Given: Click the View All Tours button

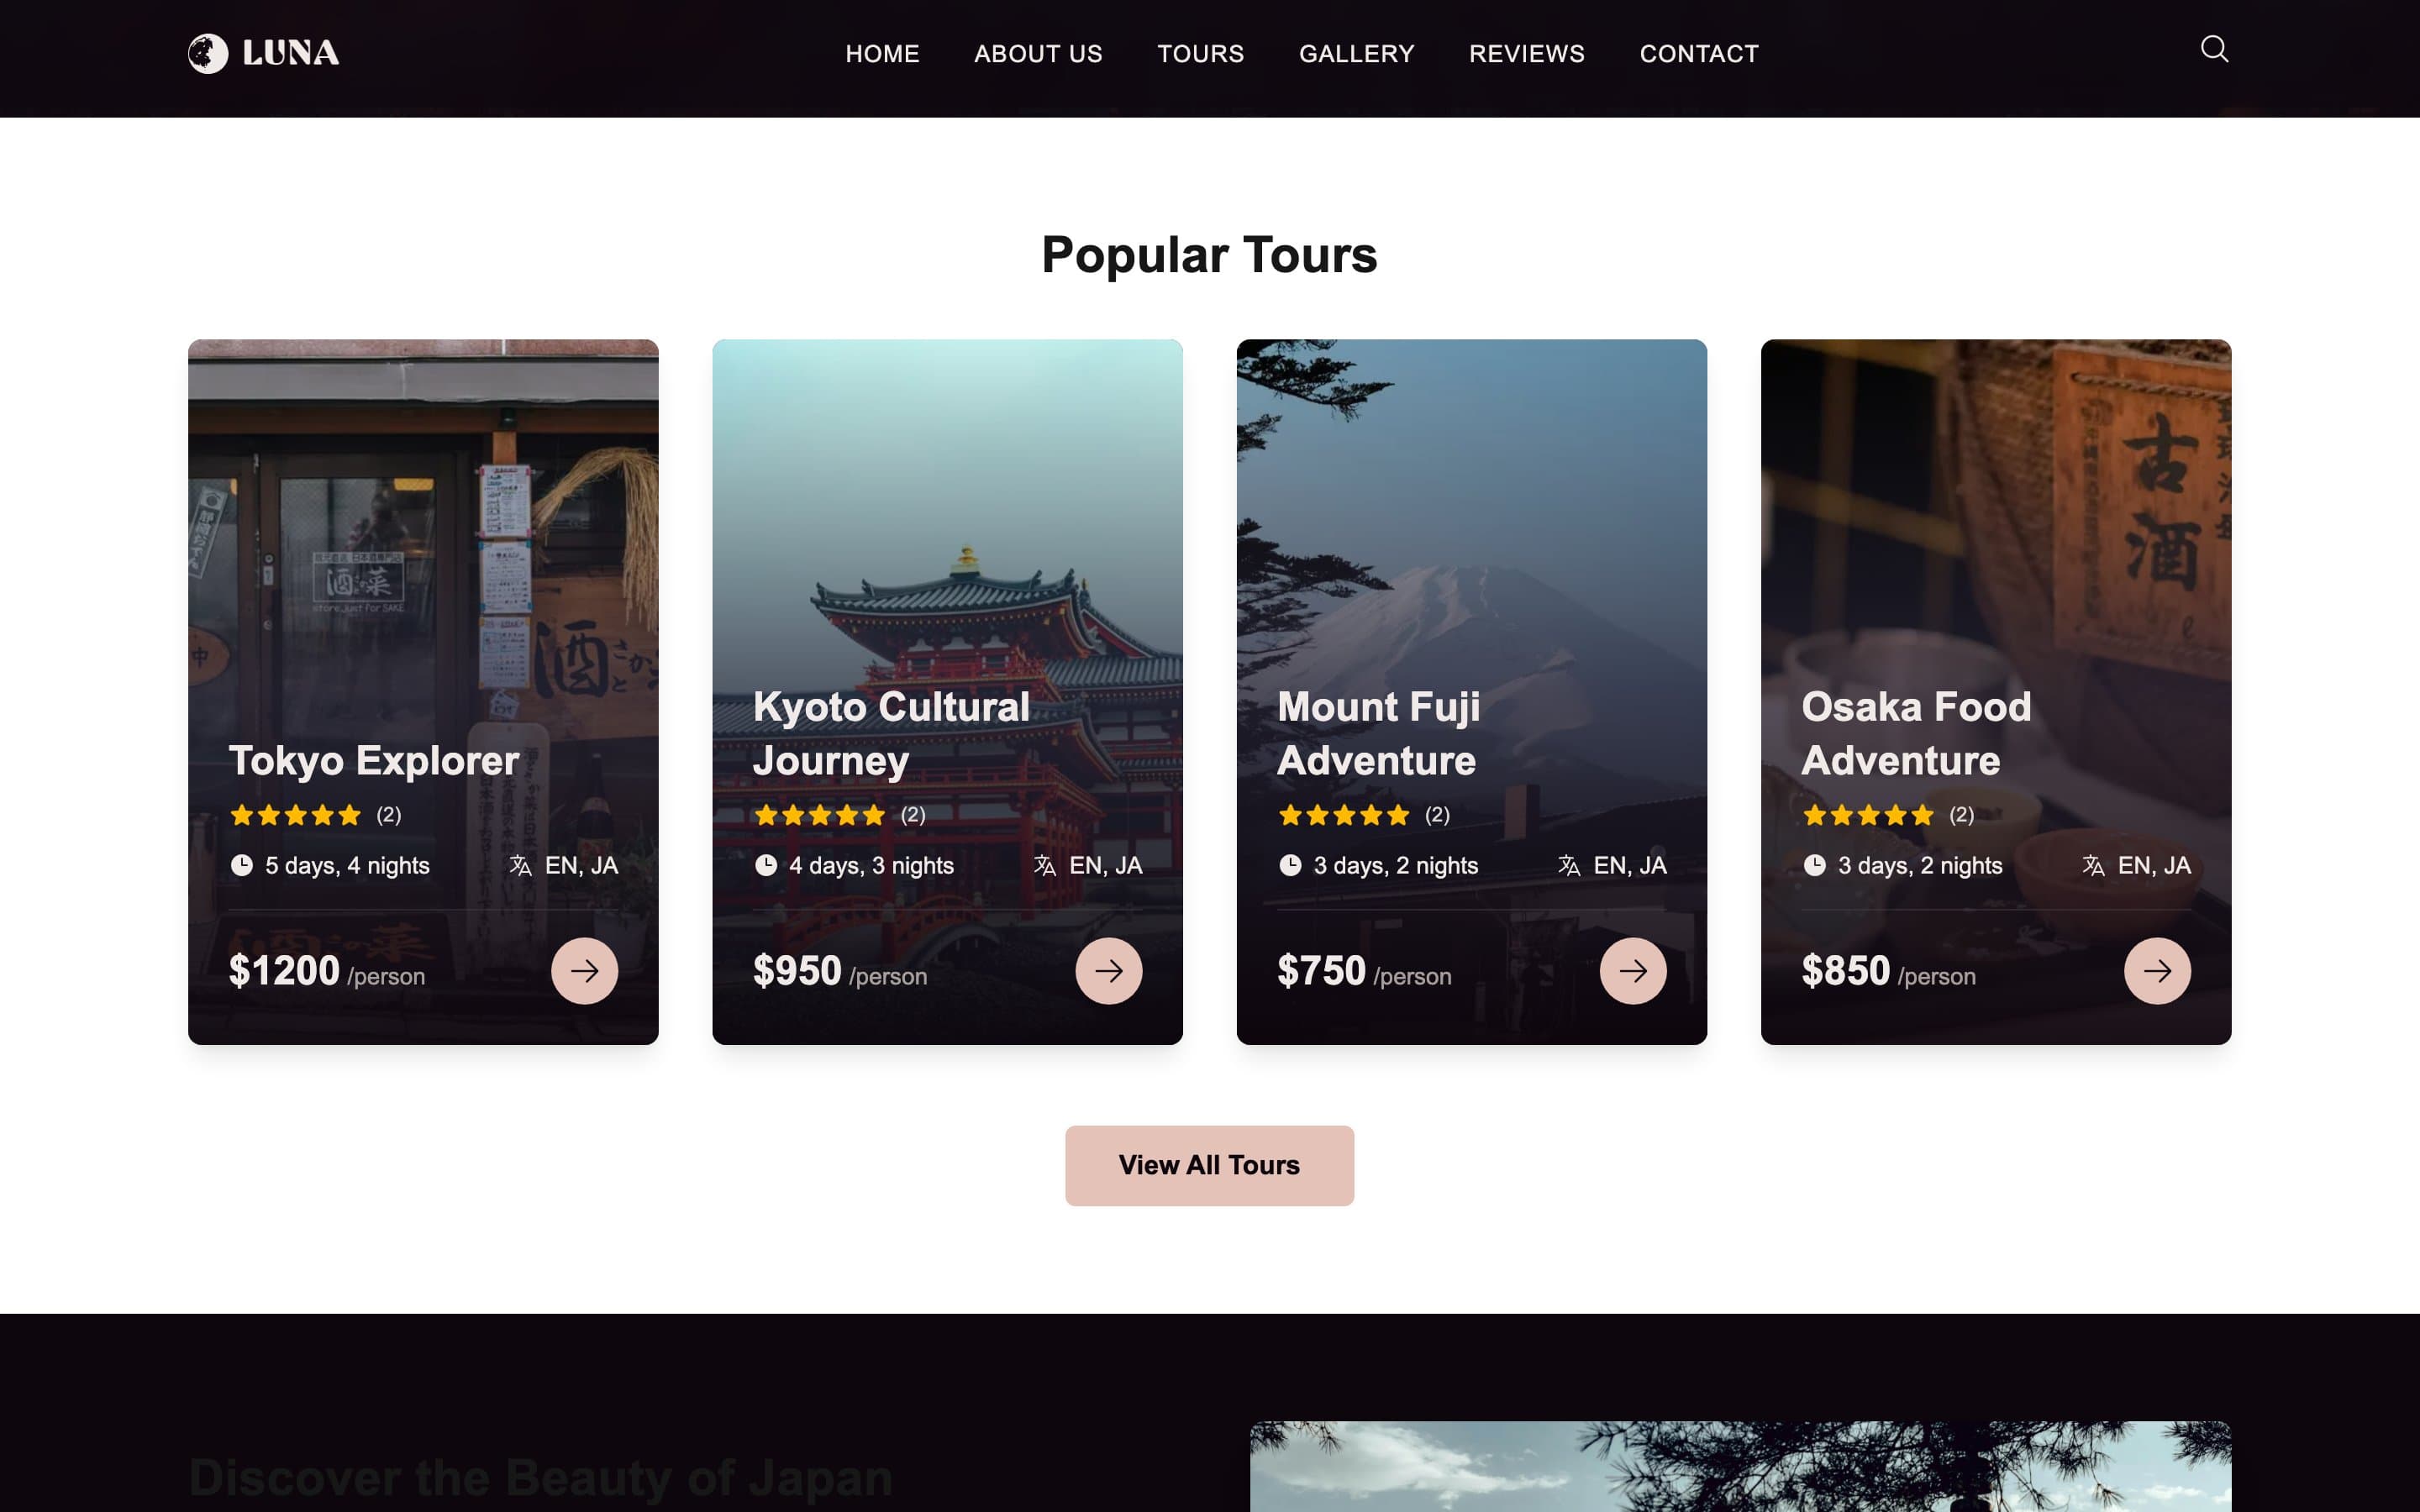Looking at the screenshot, I should click(x=1209, y=1165).
